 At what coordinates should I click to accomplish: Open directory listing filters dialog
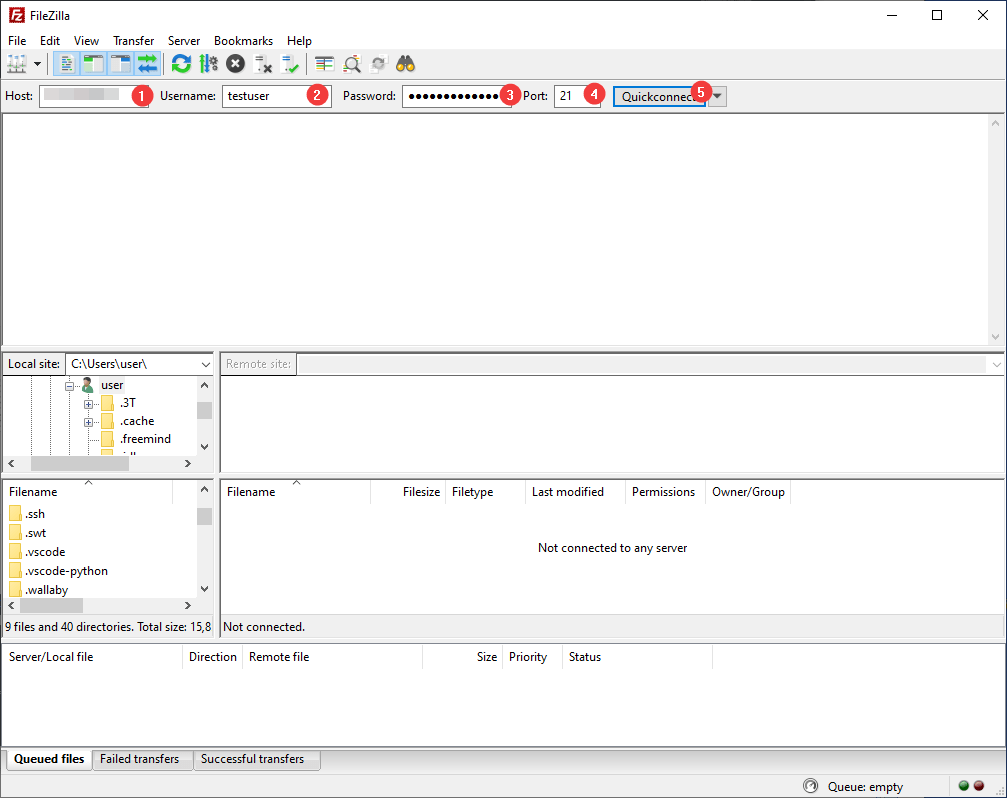tap(324, 64)
